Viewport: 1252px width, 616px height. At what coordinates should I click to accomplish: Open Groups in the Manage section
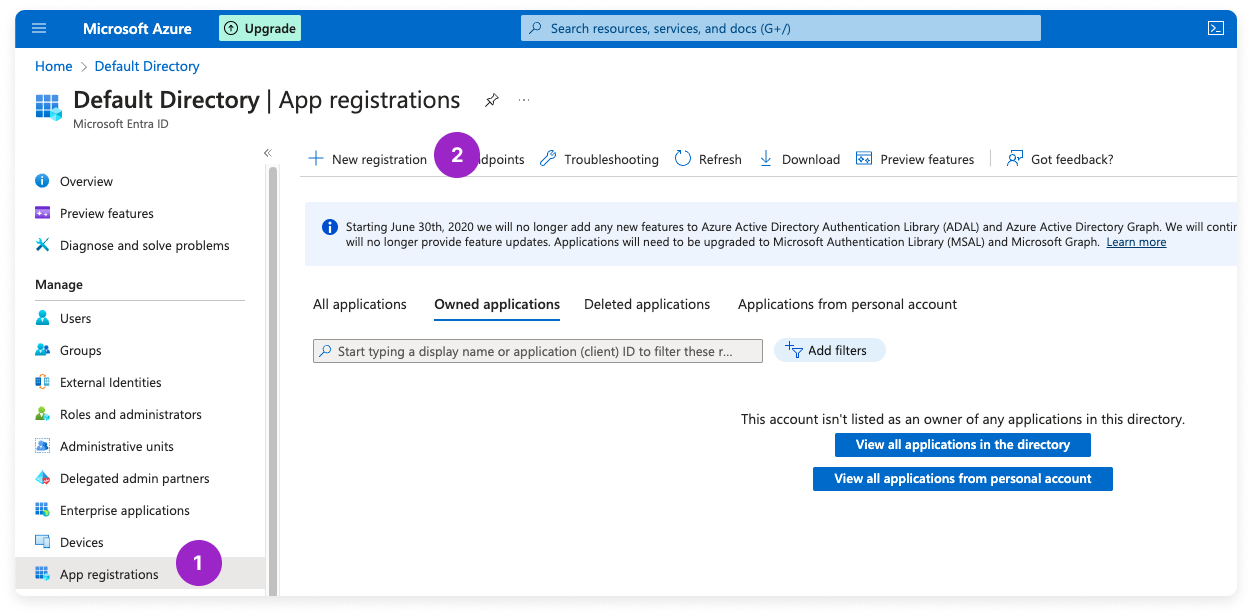[x=81, y=350]
